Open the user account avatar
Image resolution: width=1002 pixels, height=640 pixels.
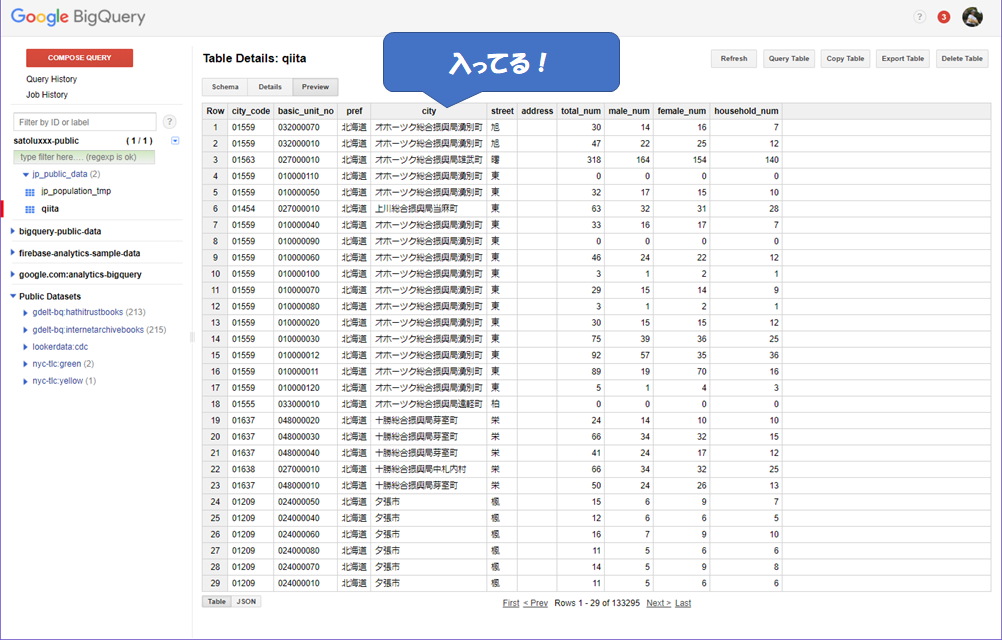972,17
